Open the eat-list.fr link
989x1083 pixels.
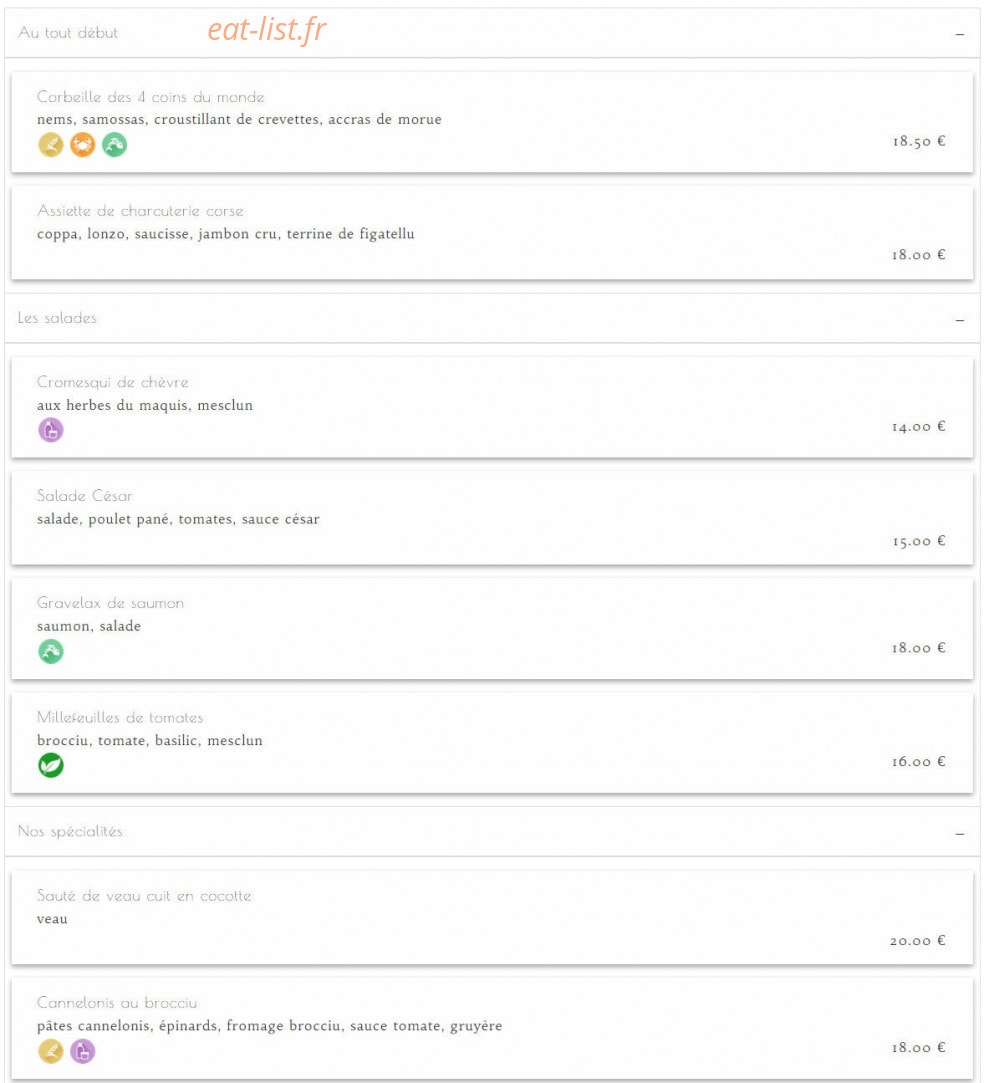267,30
